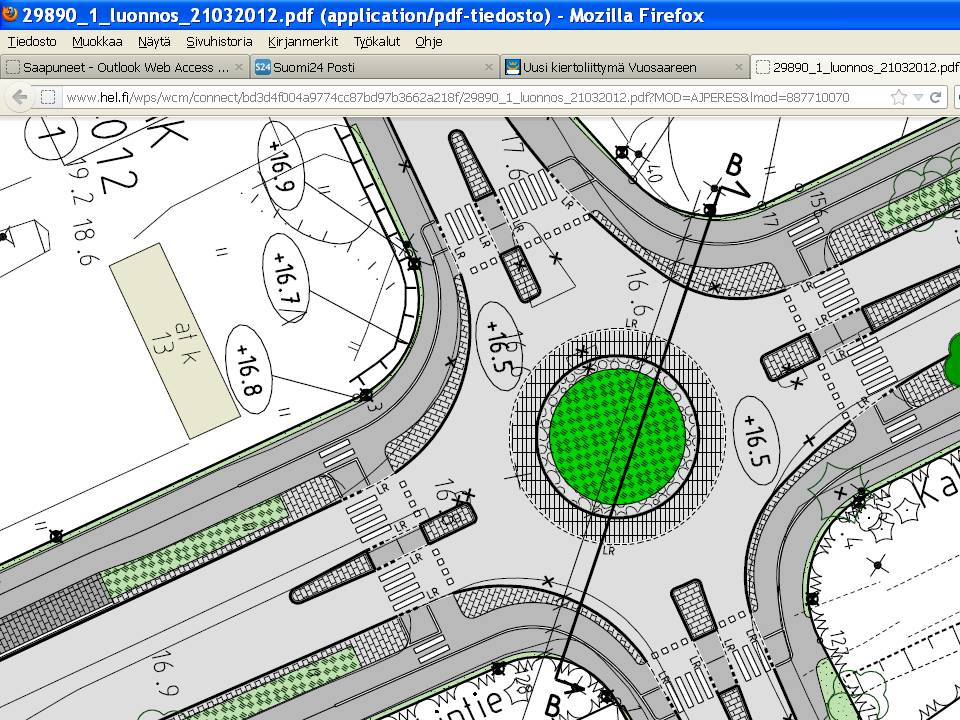Viewport: 960px width, 720px height.
Task: Close the Uusi kiertoliittymä Vuosaareen tab
Action: coord(738,67)
